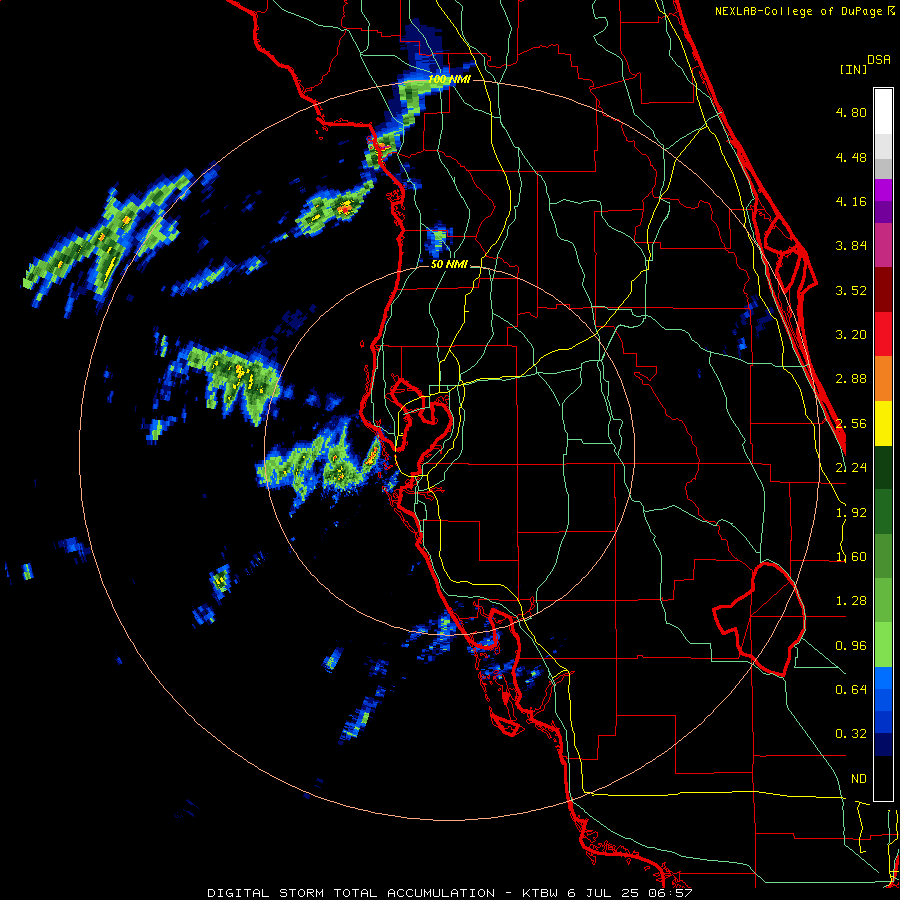Pick the navy blue swatch above ND

tap(883, 745)
